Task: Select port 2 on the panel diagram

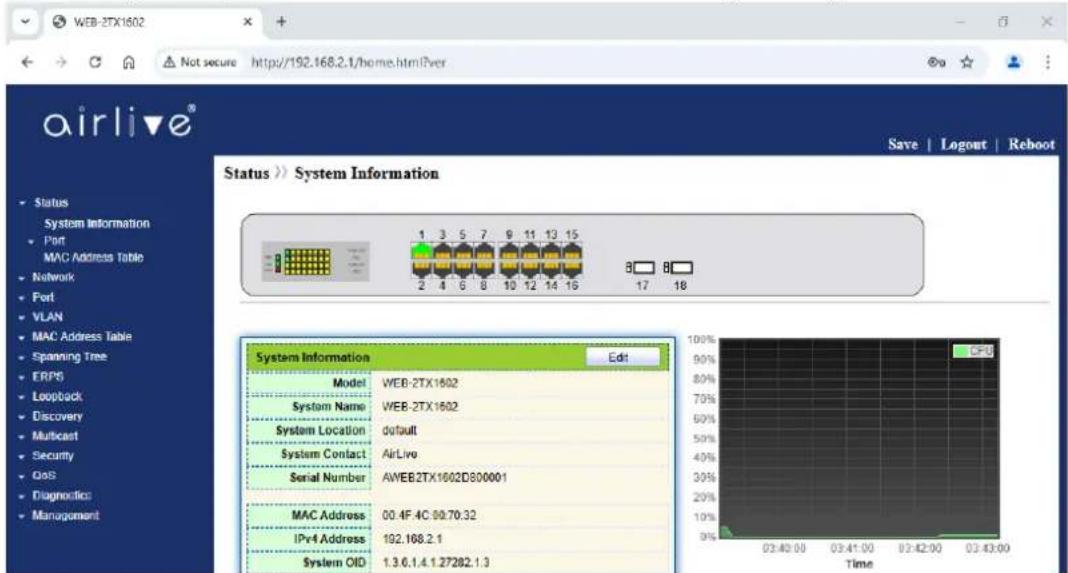Action: coord(422,268)
